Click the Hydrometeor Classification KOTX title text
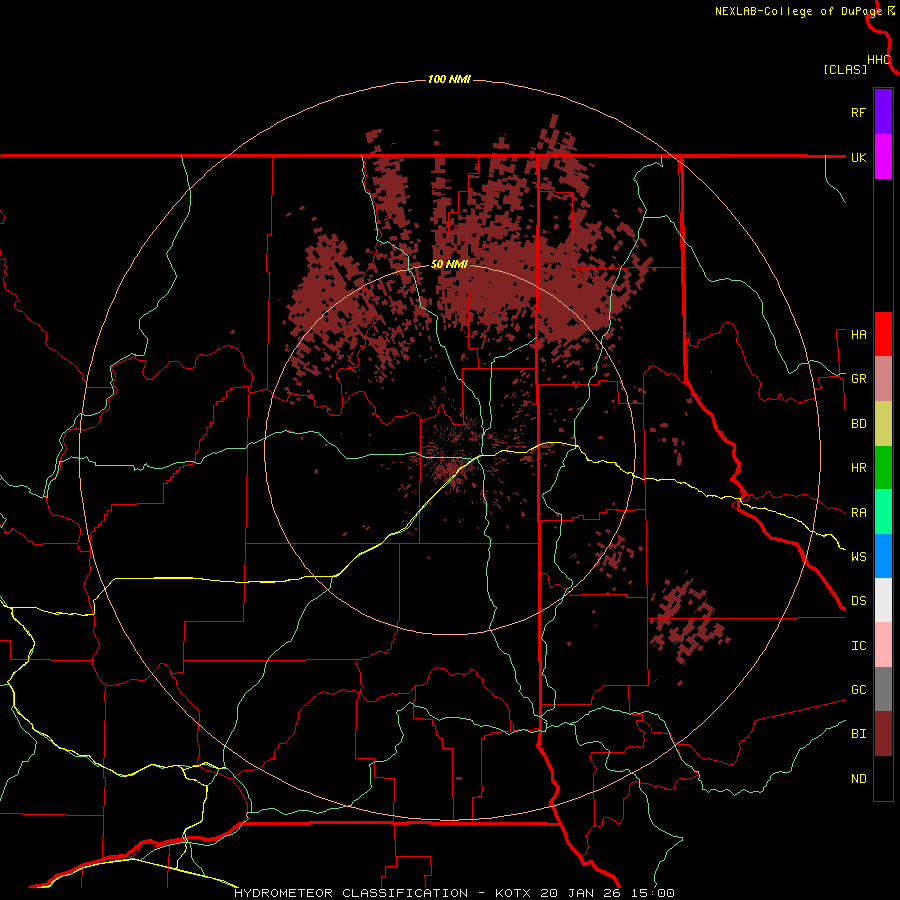This screenshot has width=900, height=900. [x=454, y=893]
